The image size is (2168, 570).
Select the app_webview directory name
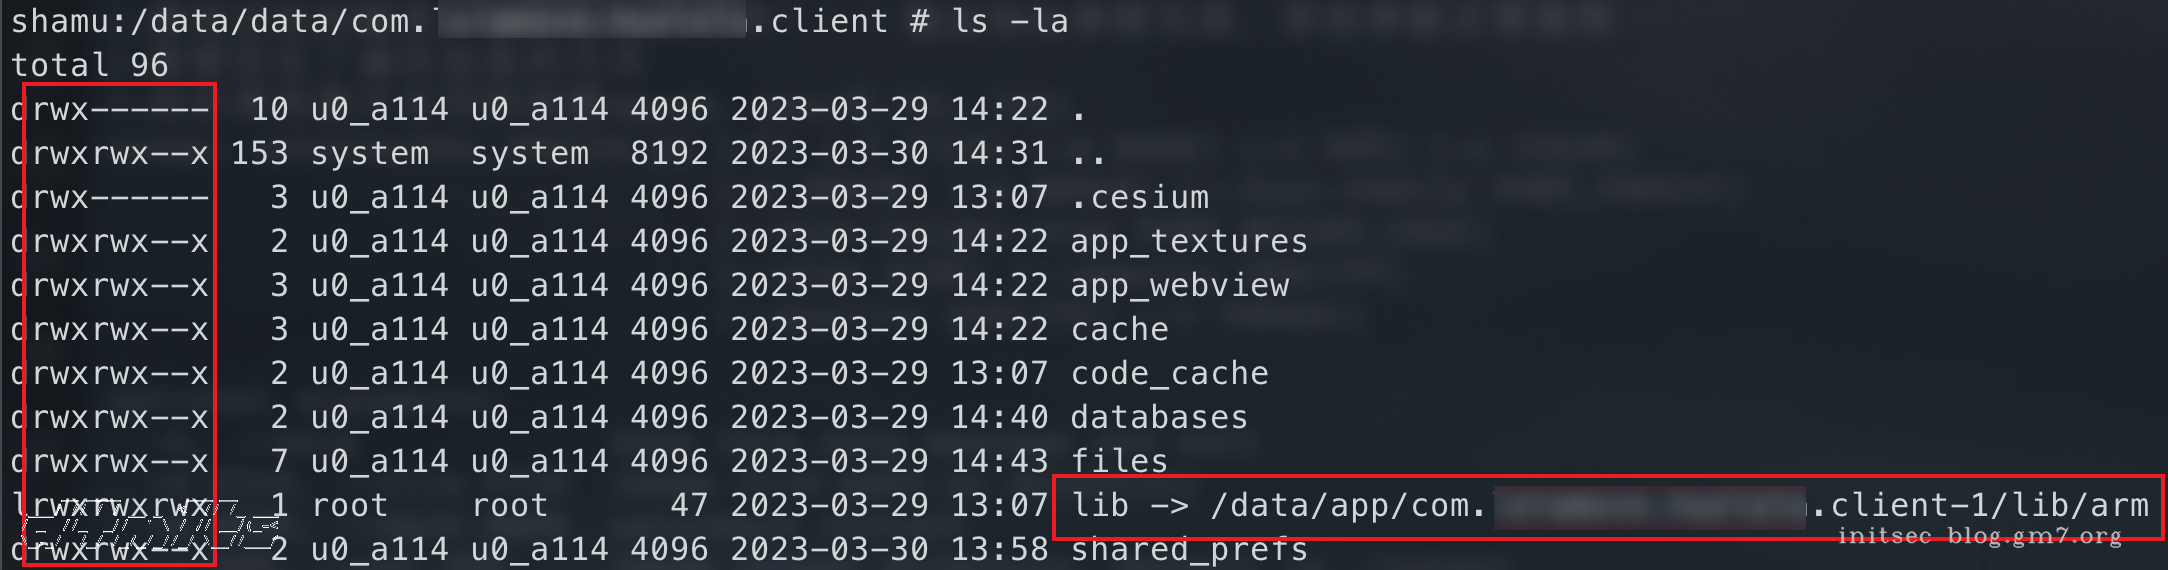(1179, 286)
